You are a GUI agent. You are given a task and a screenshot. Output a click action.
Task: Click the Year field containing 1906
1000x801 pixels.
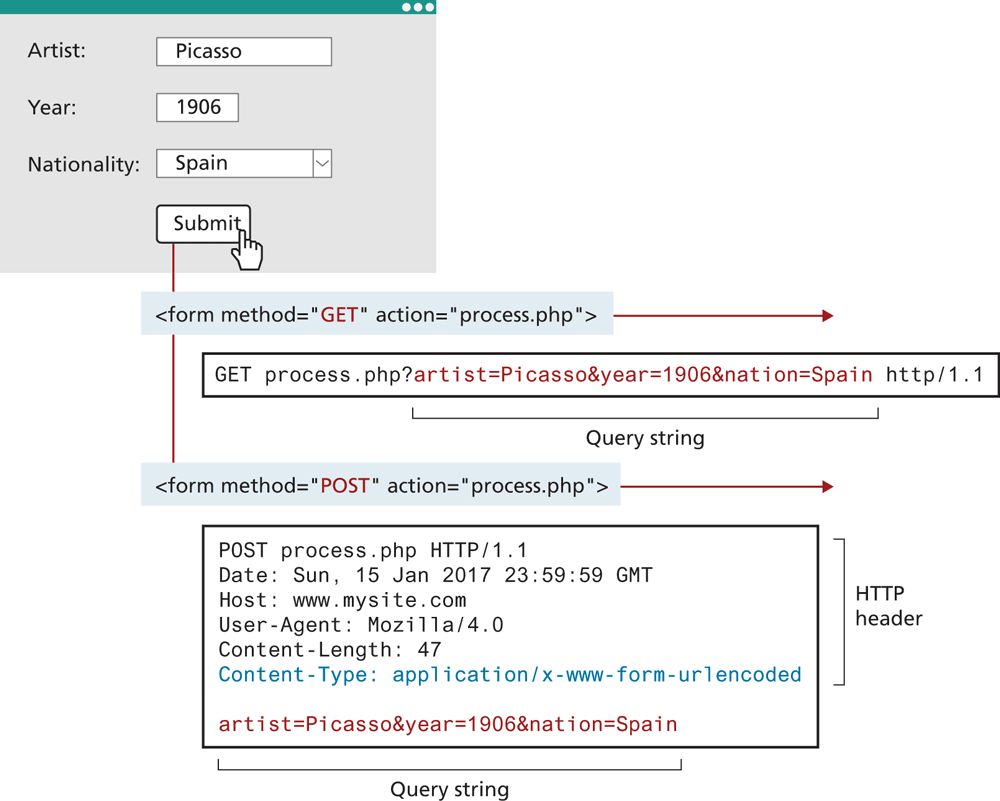[x=197, y=107]
